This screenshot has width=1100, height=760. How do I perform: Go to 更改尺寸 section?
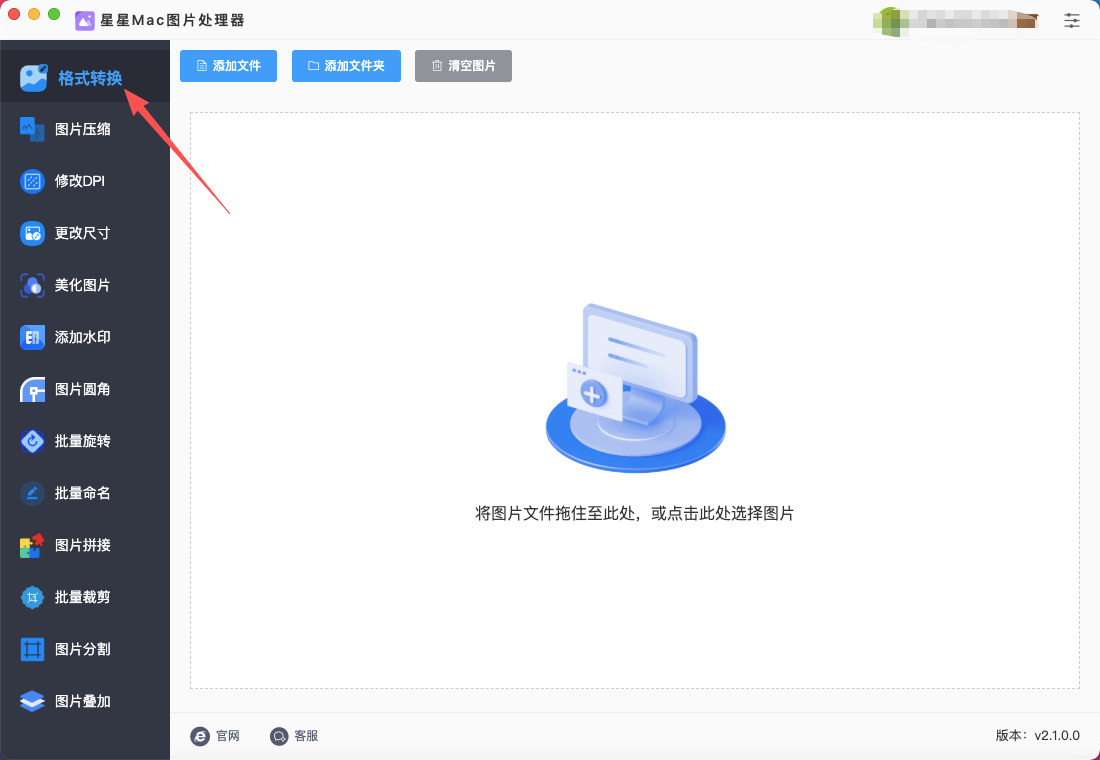click(x=83, y=233)
